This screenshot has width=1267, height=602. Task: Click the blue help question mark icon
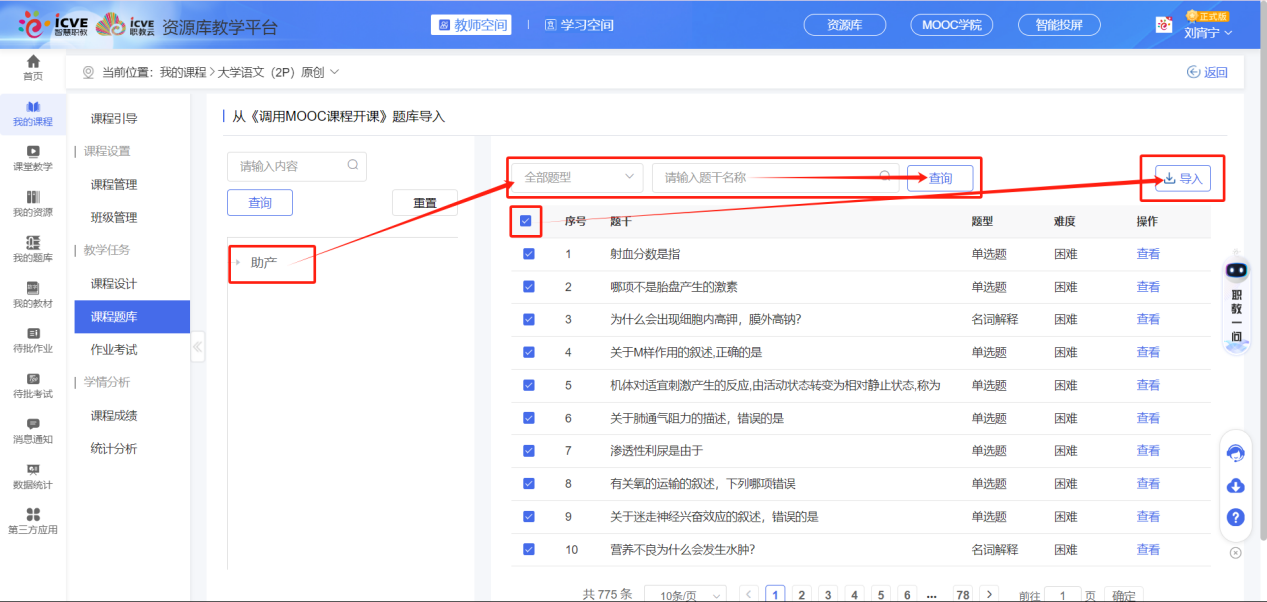click(x=1235, y=517)
